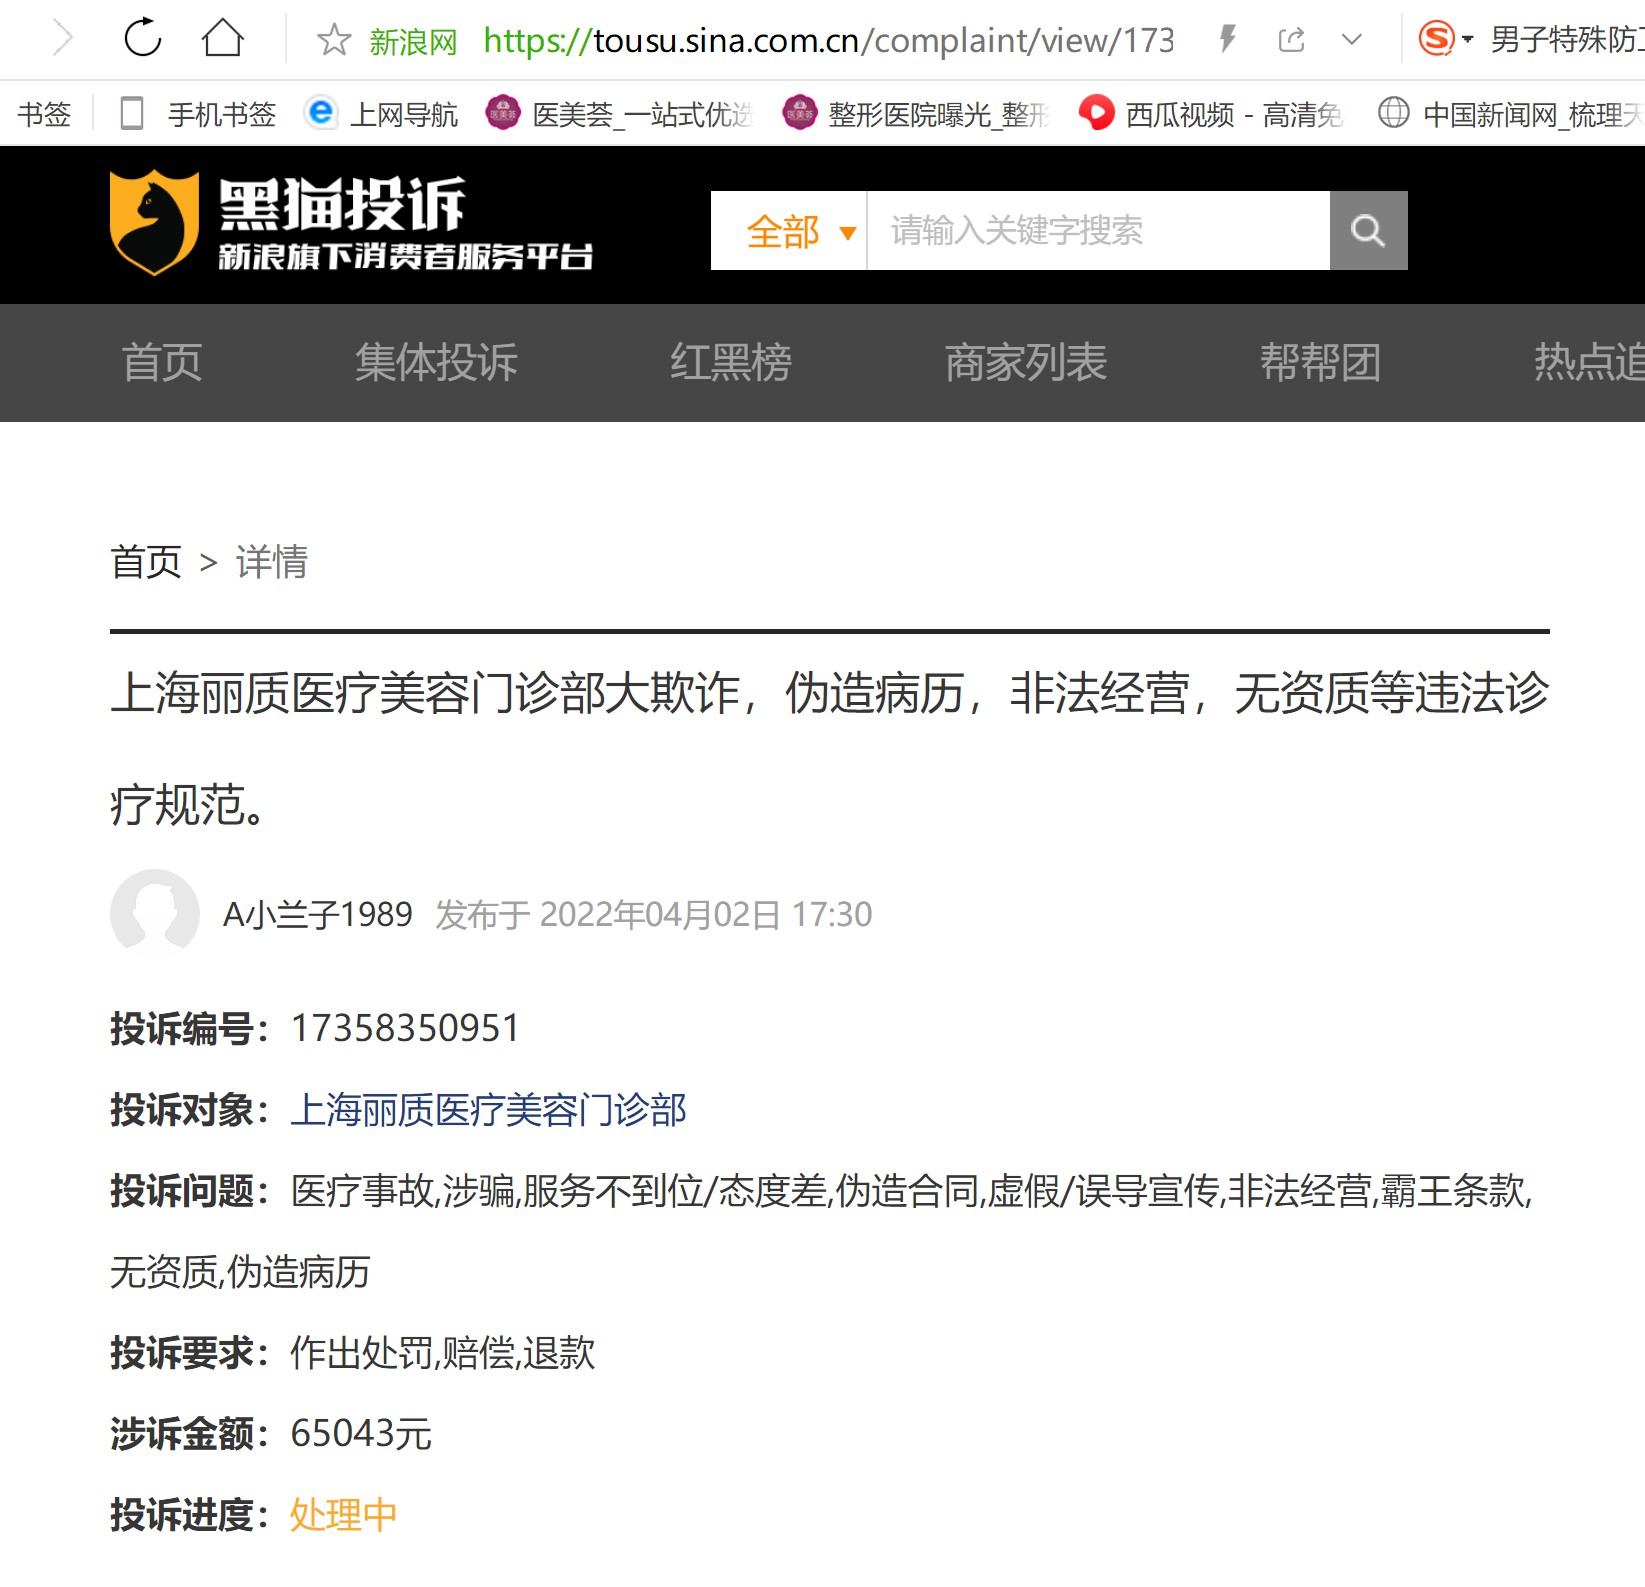Open the 商家列表 nav tab

pos(1026,362)
